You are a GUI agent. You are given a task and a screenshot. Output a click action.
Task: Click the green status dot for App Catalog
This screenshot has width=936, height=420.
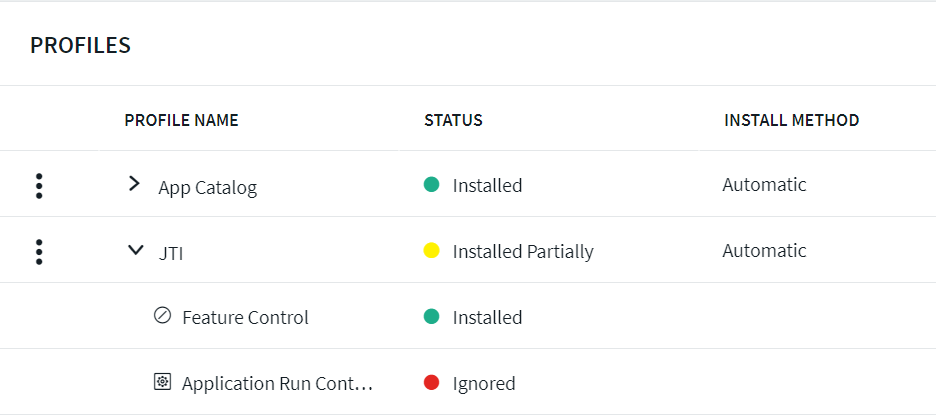coord(432,185)
